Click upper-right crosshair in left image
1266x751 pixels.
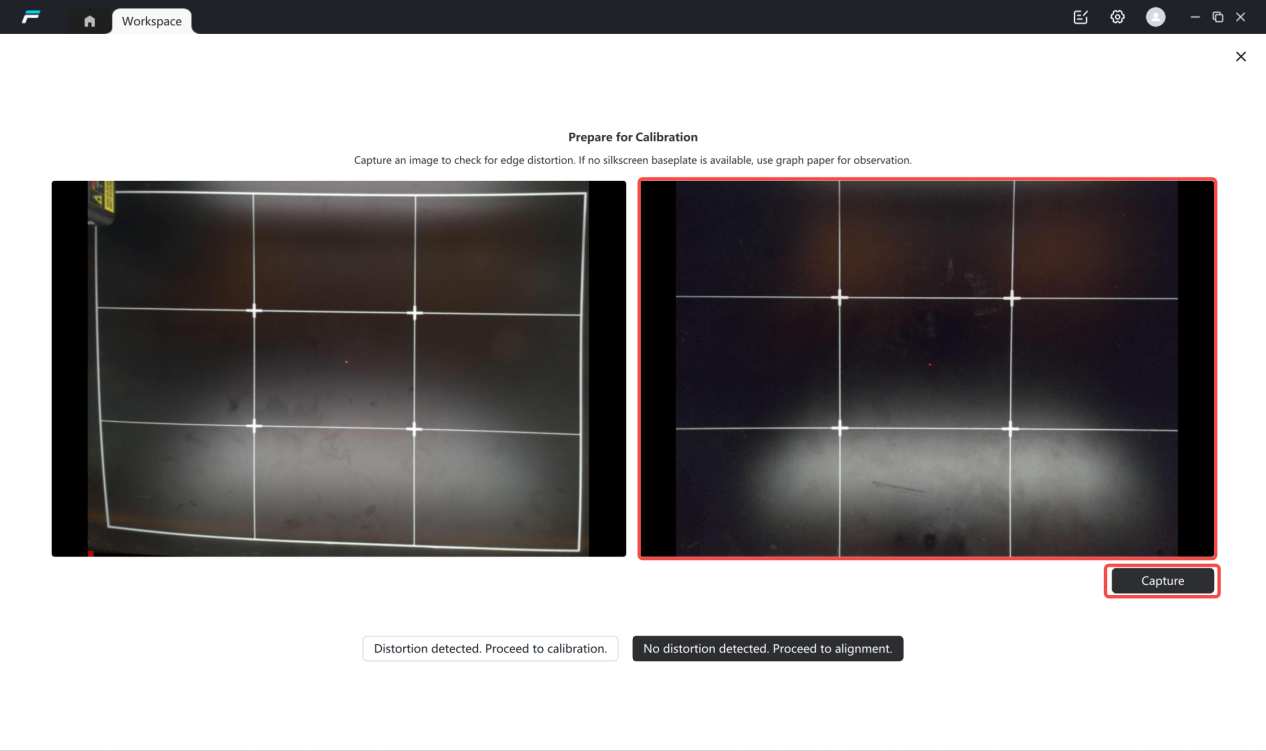tap(415, 313)
